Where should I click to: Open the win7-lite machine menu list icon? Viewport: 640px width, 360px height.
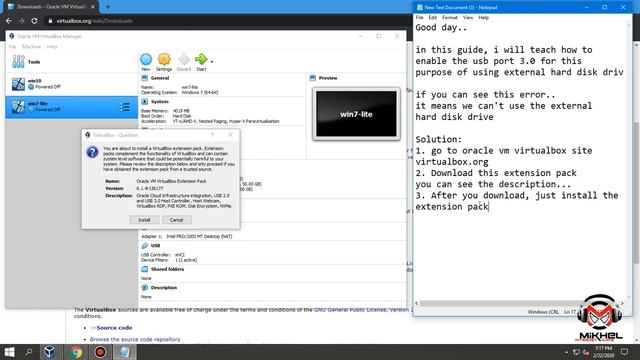click(125, 107)
